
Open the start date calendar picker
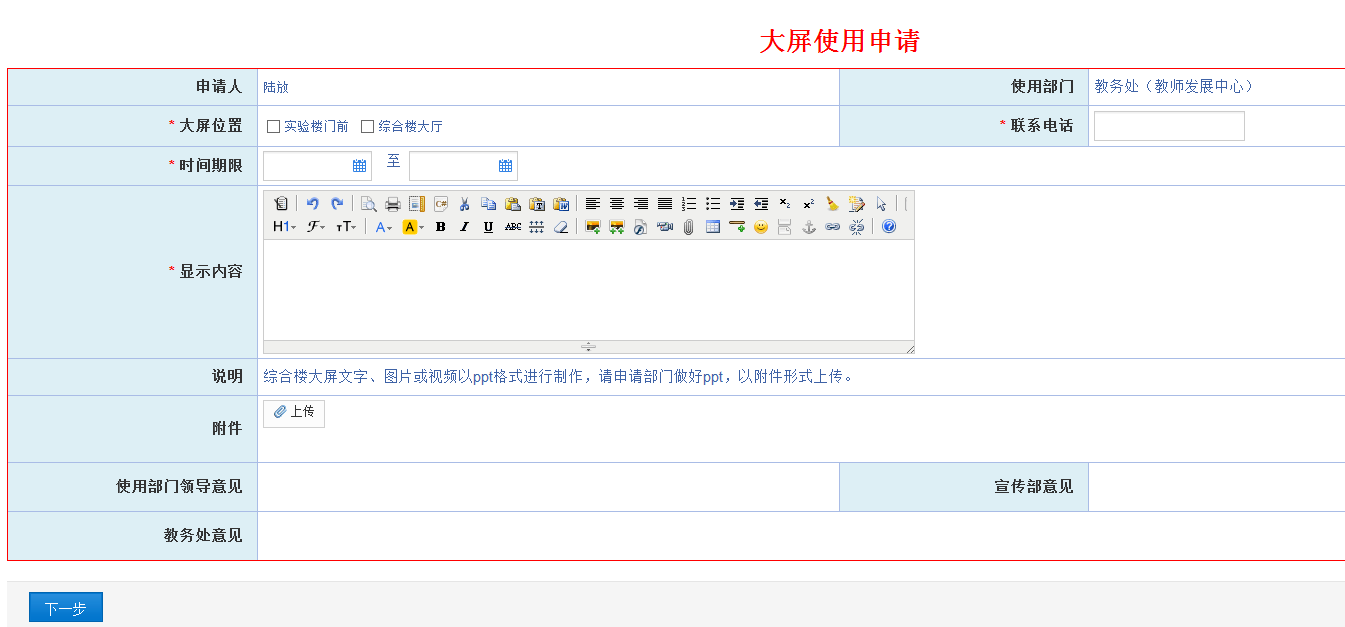[x=359, y=166]
